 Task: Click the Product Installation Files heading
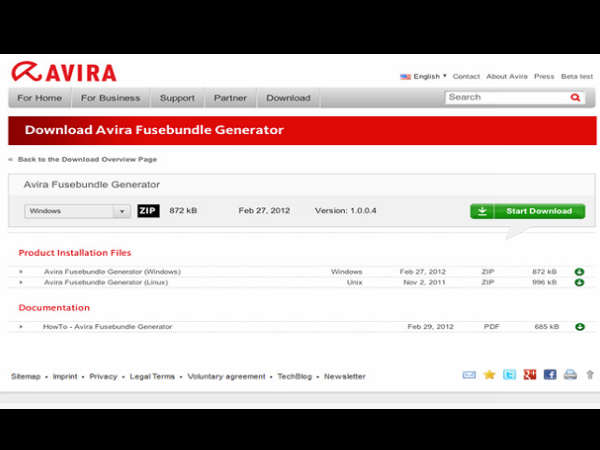point(75,253)
